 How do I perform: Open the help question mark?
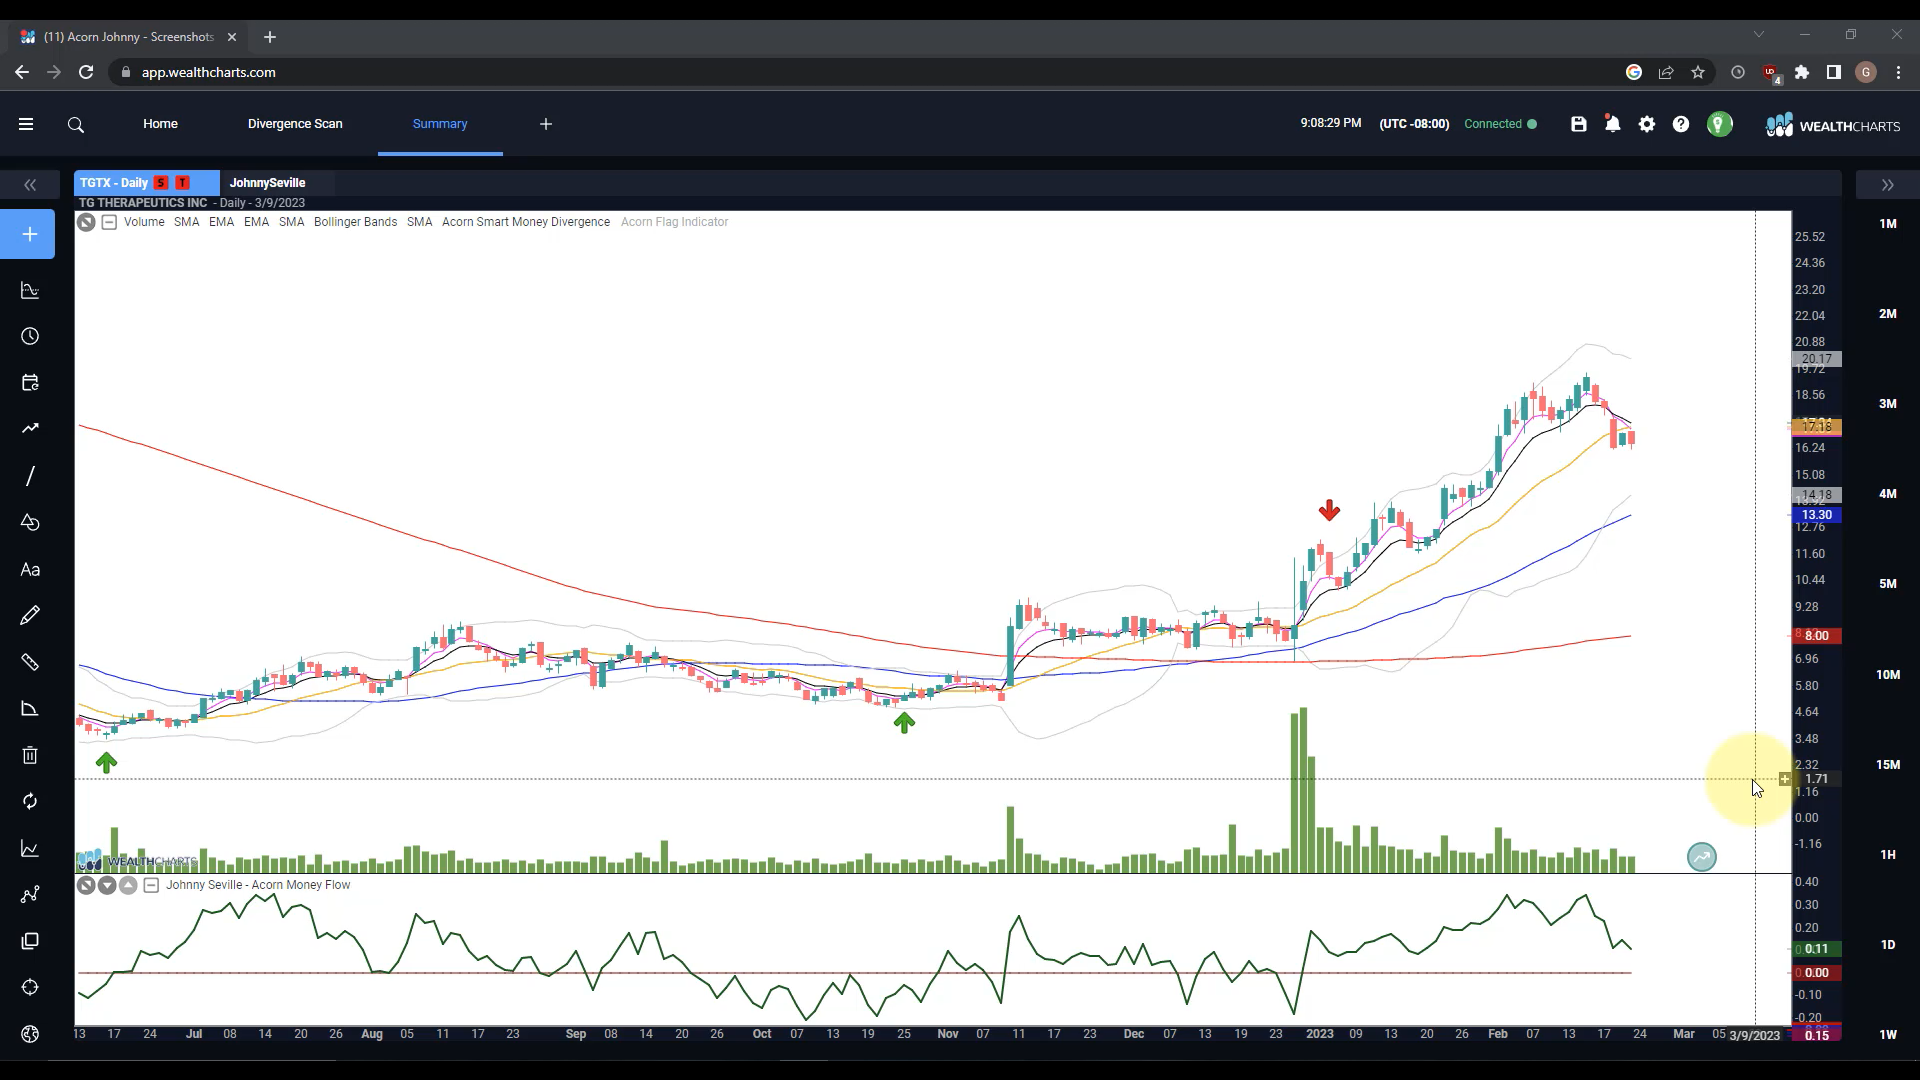[1681, 124]
